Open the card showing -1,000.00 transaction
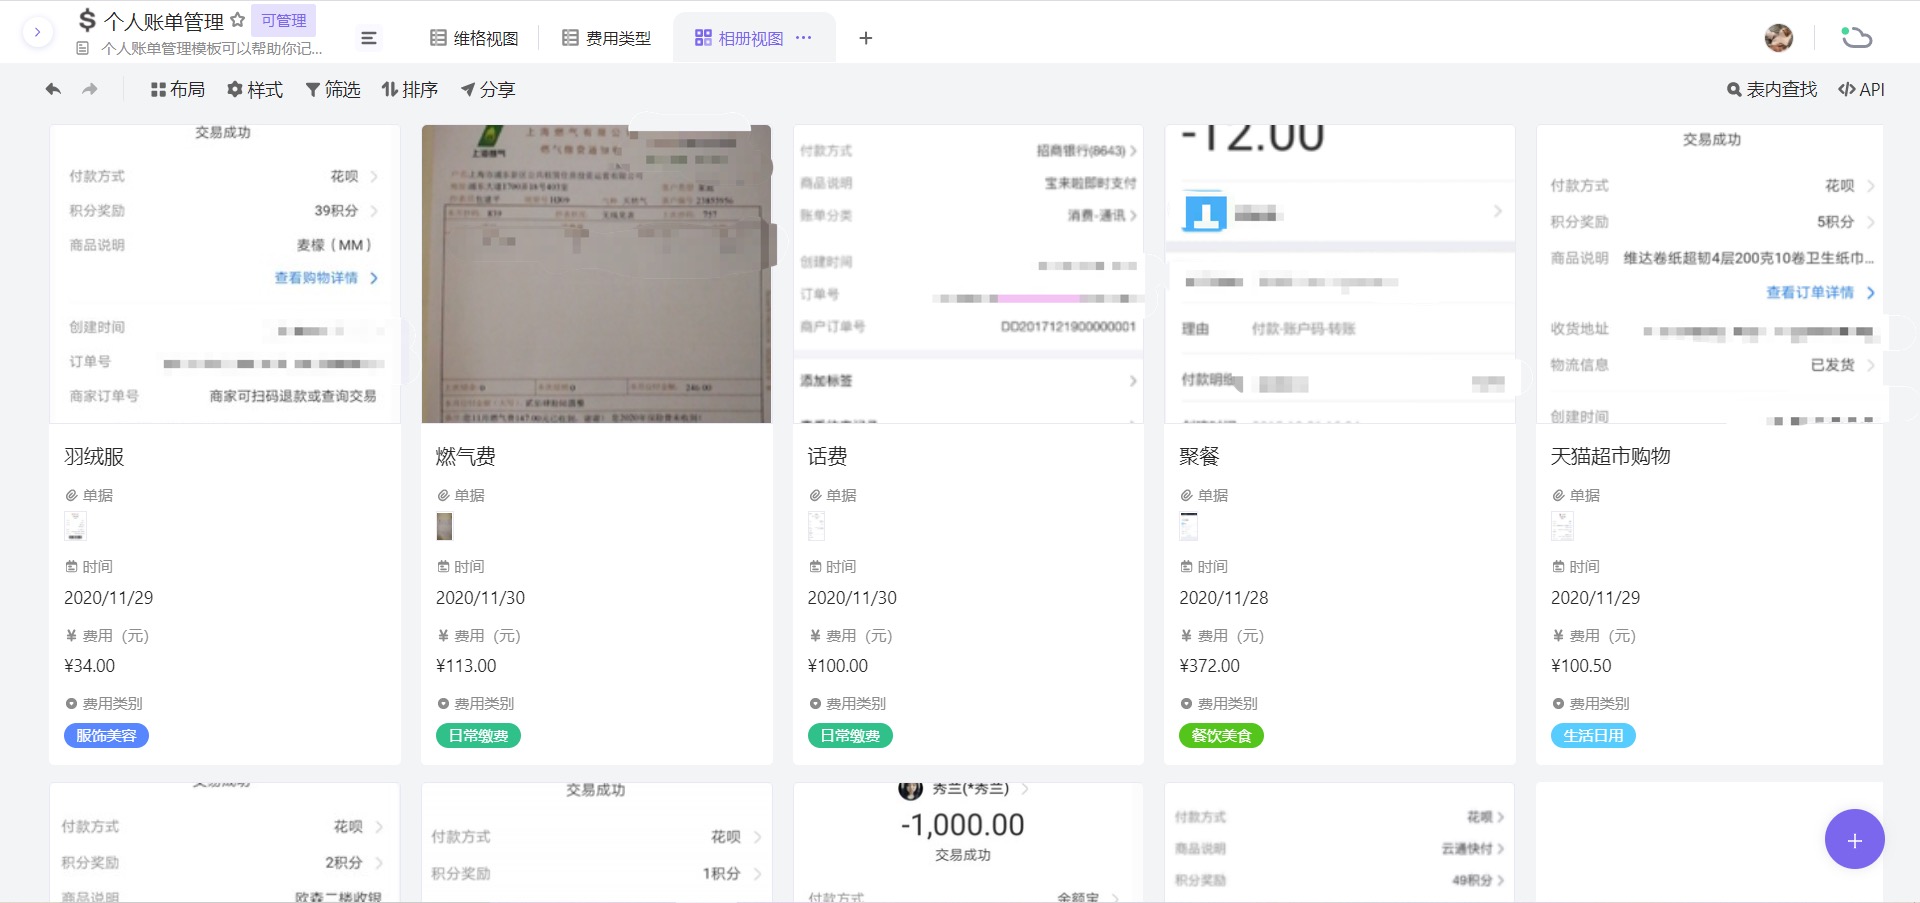The height and width of the screenshot is (903, 1920). (x=968, y=842)
